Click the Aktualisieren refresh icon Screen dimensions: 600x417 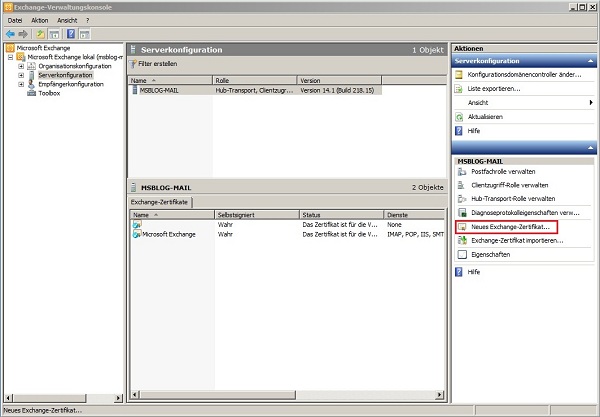point(458,117)
